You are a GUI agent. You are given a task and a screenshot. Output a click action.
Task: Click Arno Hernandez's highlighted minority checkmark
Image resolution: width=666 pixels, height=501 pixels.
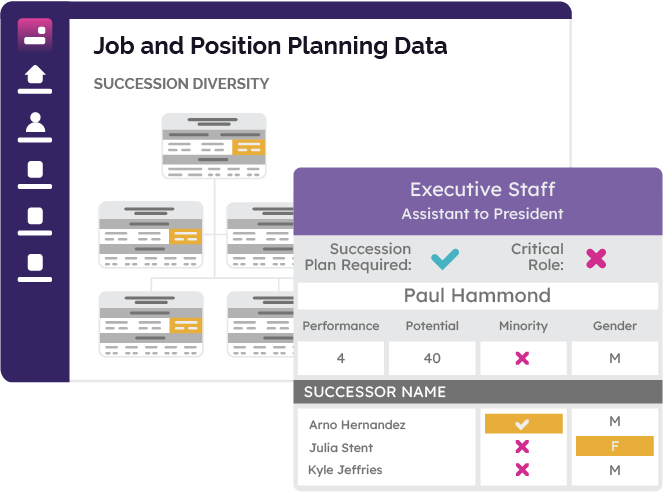click(524, 424)
